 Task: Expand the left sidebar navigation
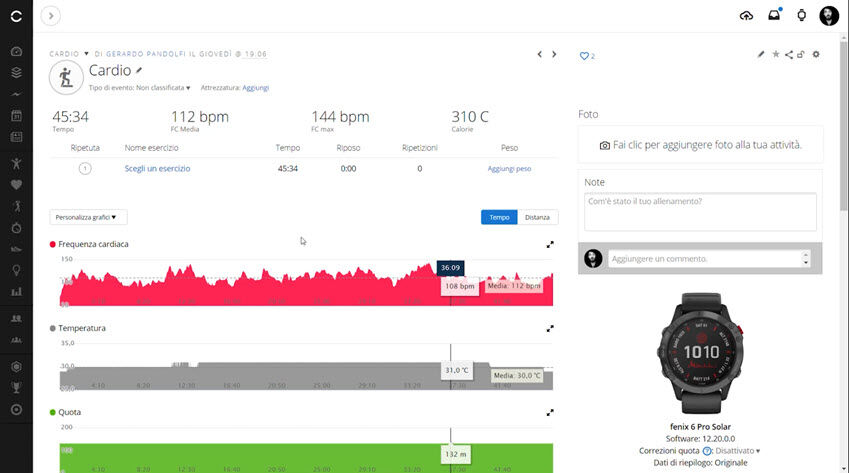click(x=51, y=15)
